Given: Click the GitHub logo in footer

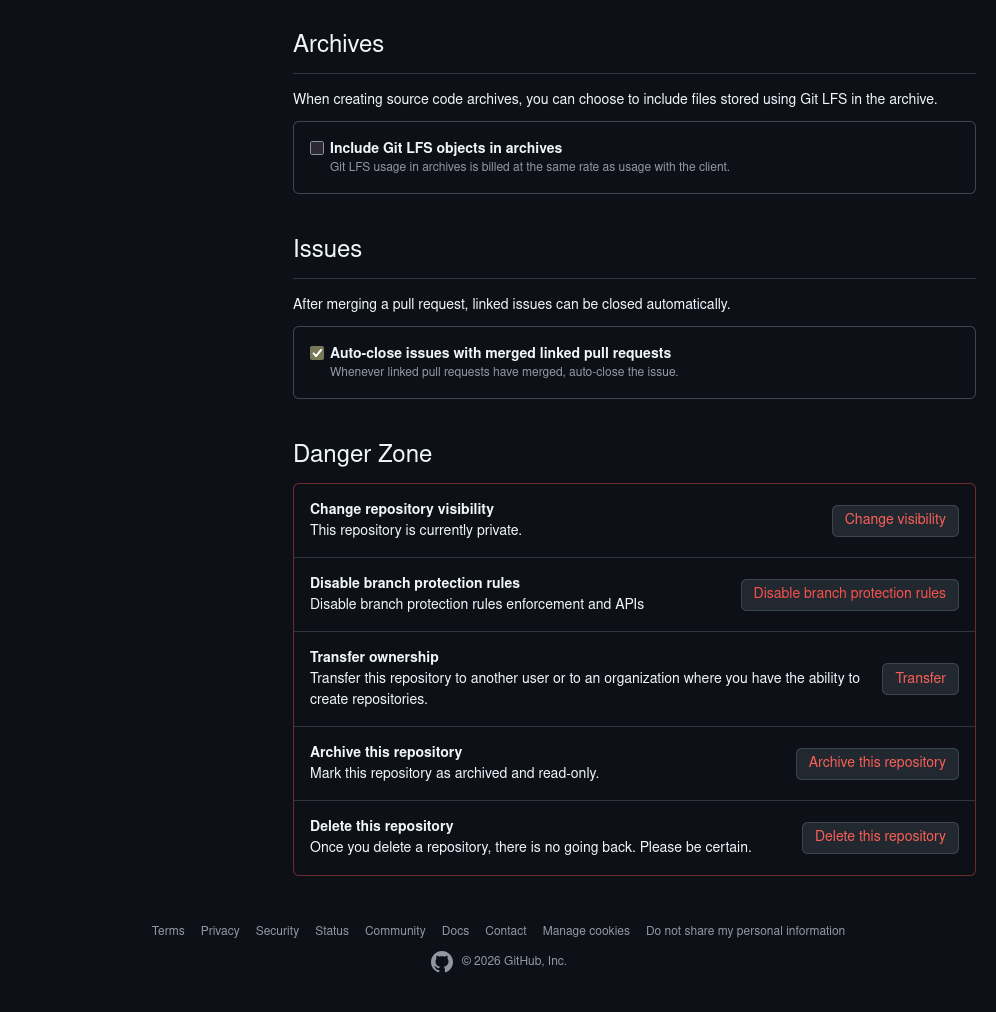Looking at the screenshot, I should (x=442, y=962).
